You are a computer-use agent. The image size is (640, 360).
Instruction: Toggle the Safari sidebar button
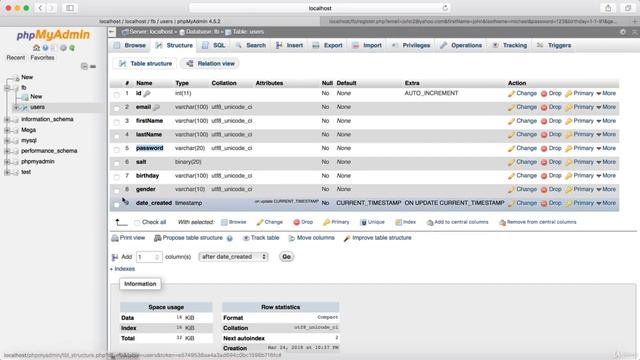70,8
